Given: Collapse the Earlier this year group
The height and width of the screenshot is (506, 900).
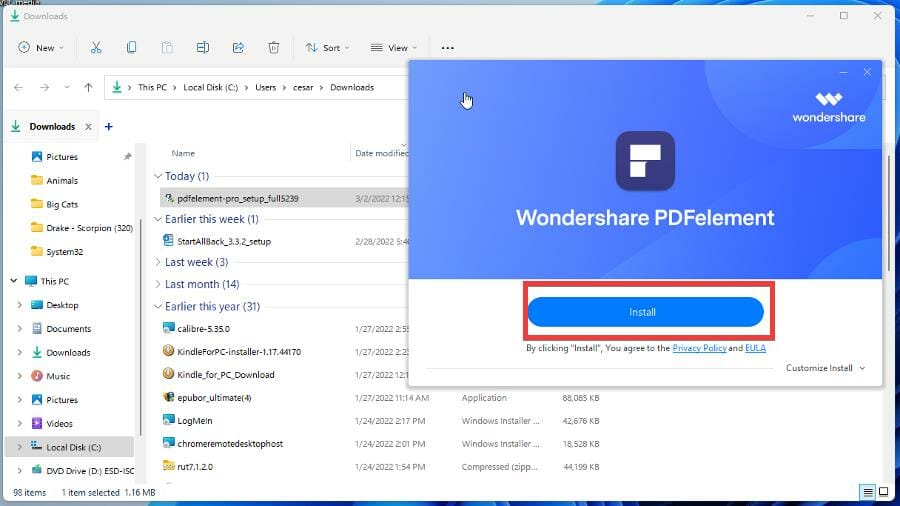Looking at the screenshot, I should [158, 306].
